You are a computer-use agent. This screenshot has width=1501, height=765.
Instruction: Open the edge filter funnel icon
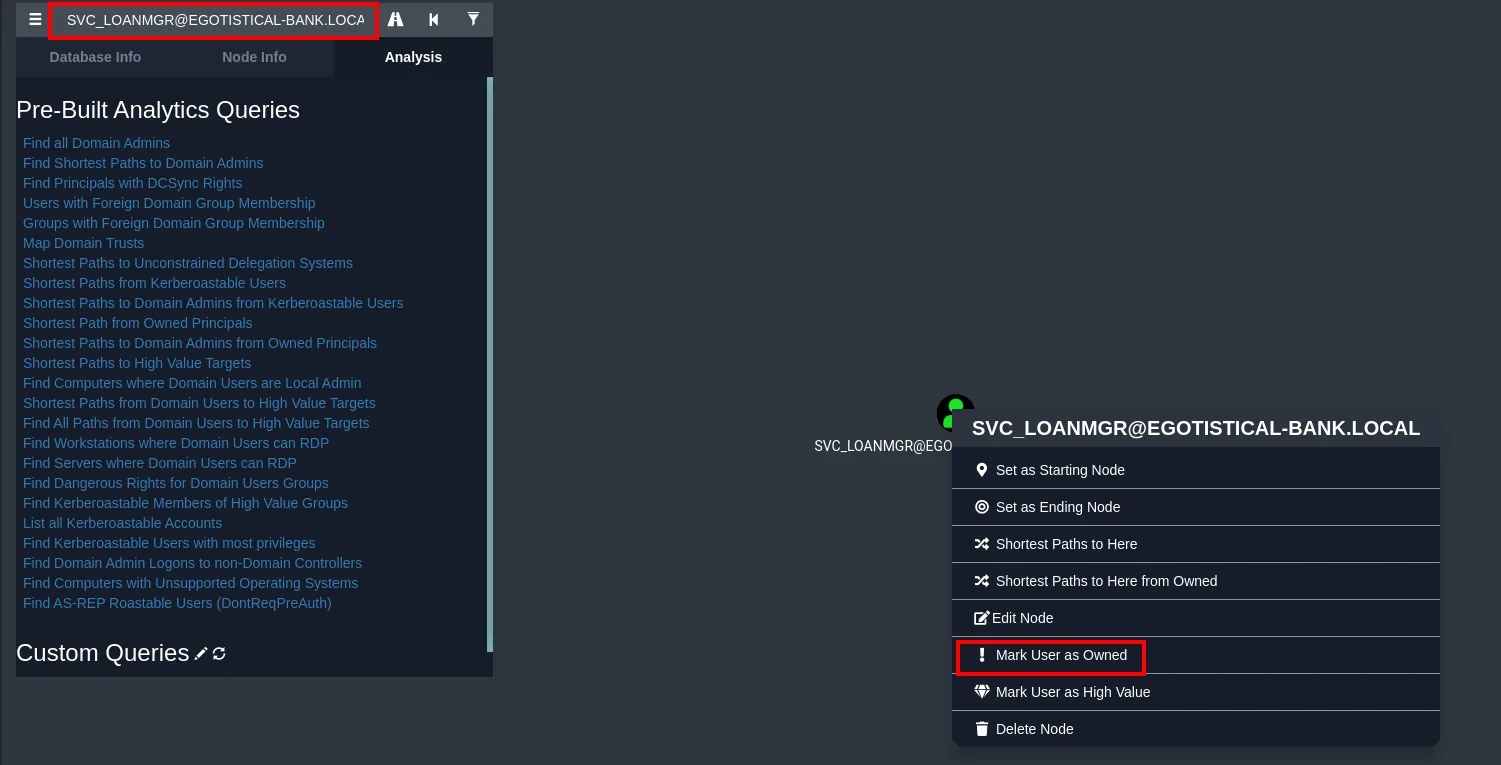coord(473,19)
